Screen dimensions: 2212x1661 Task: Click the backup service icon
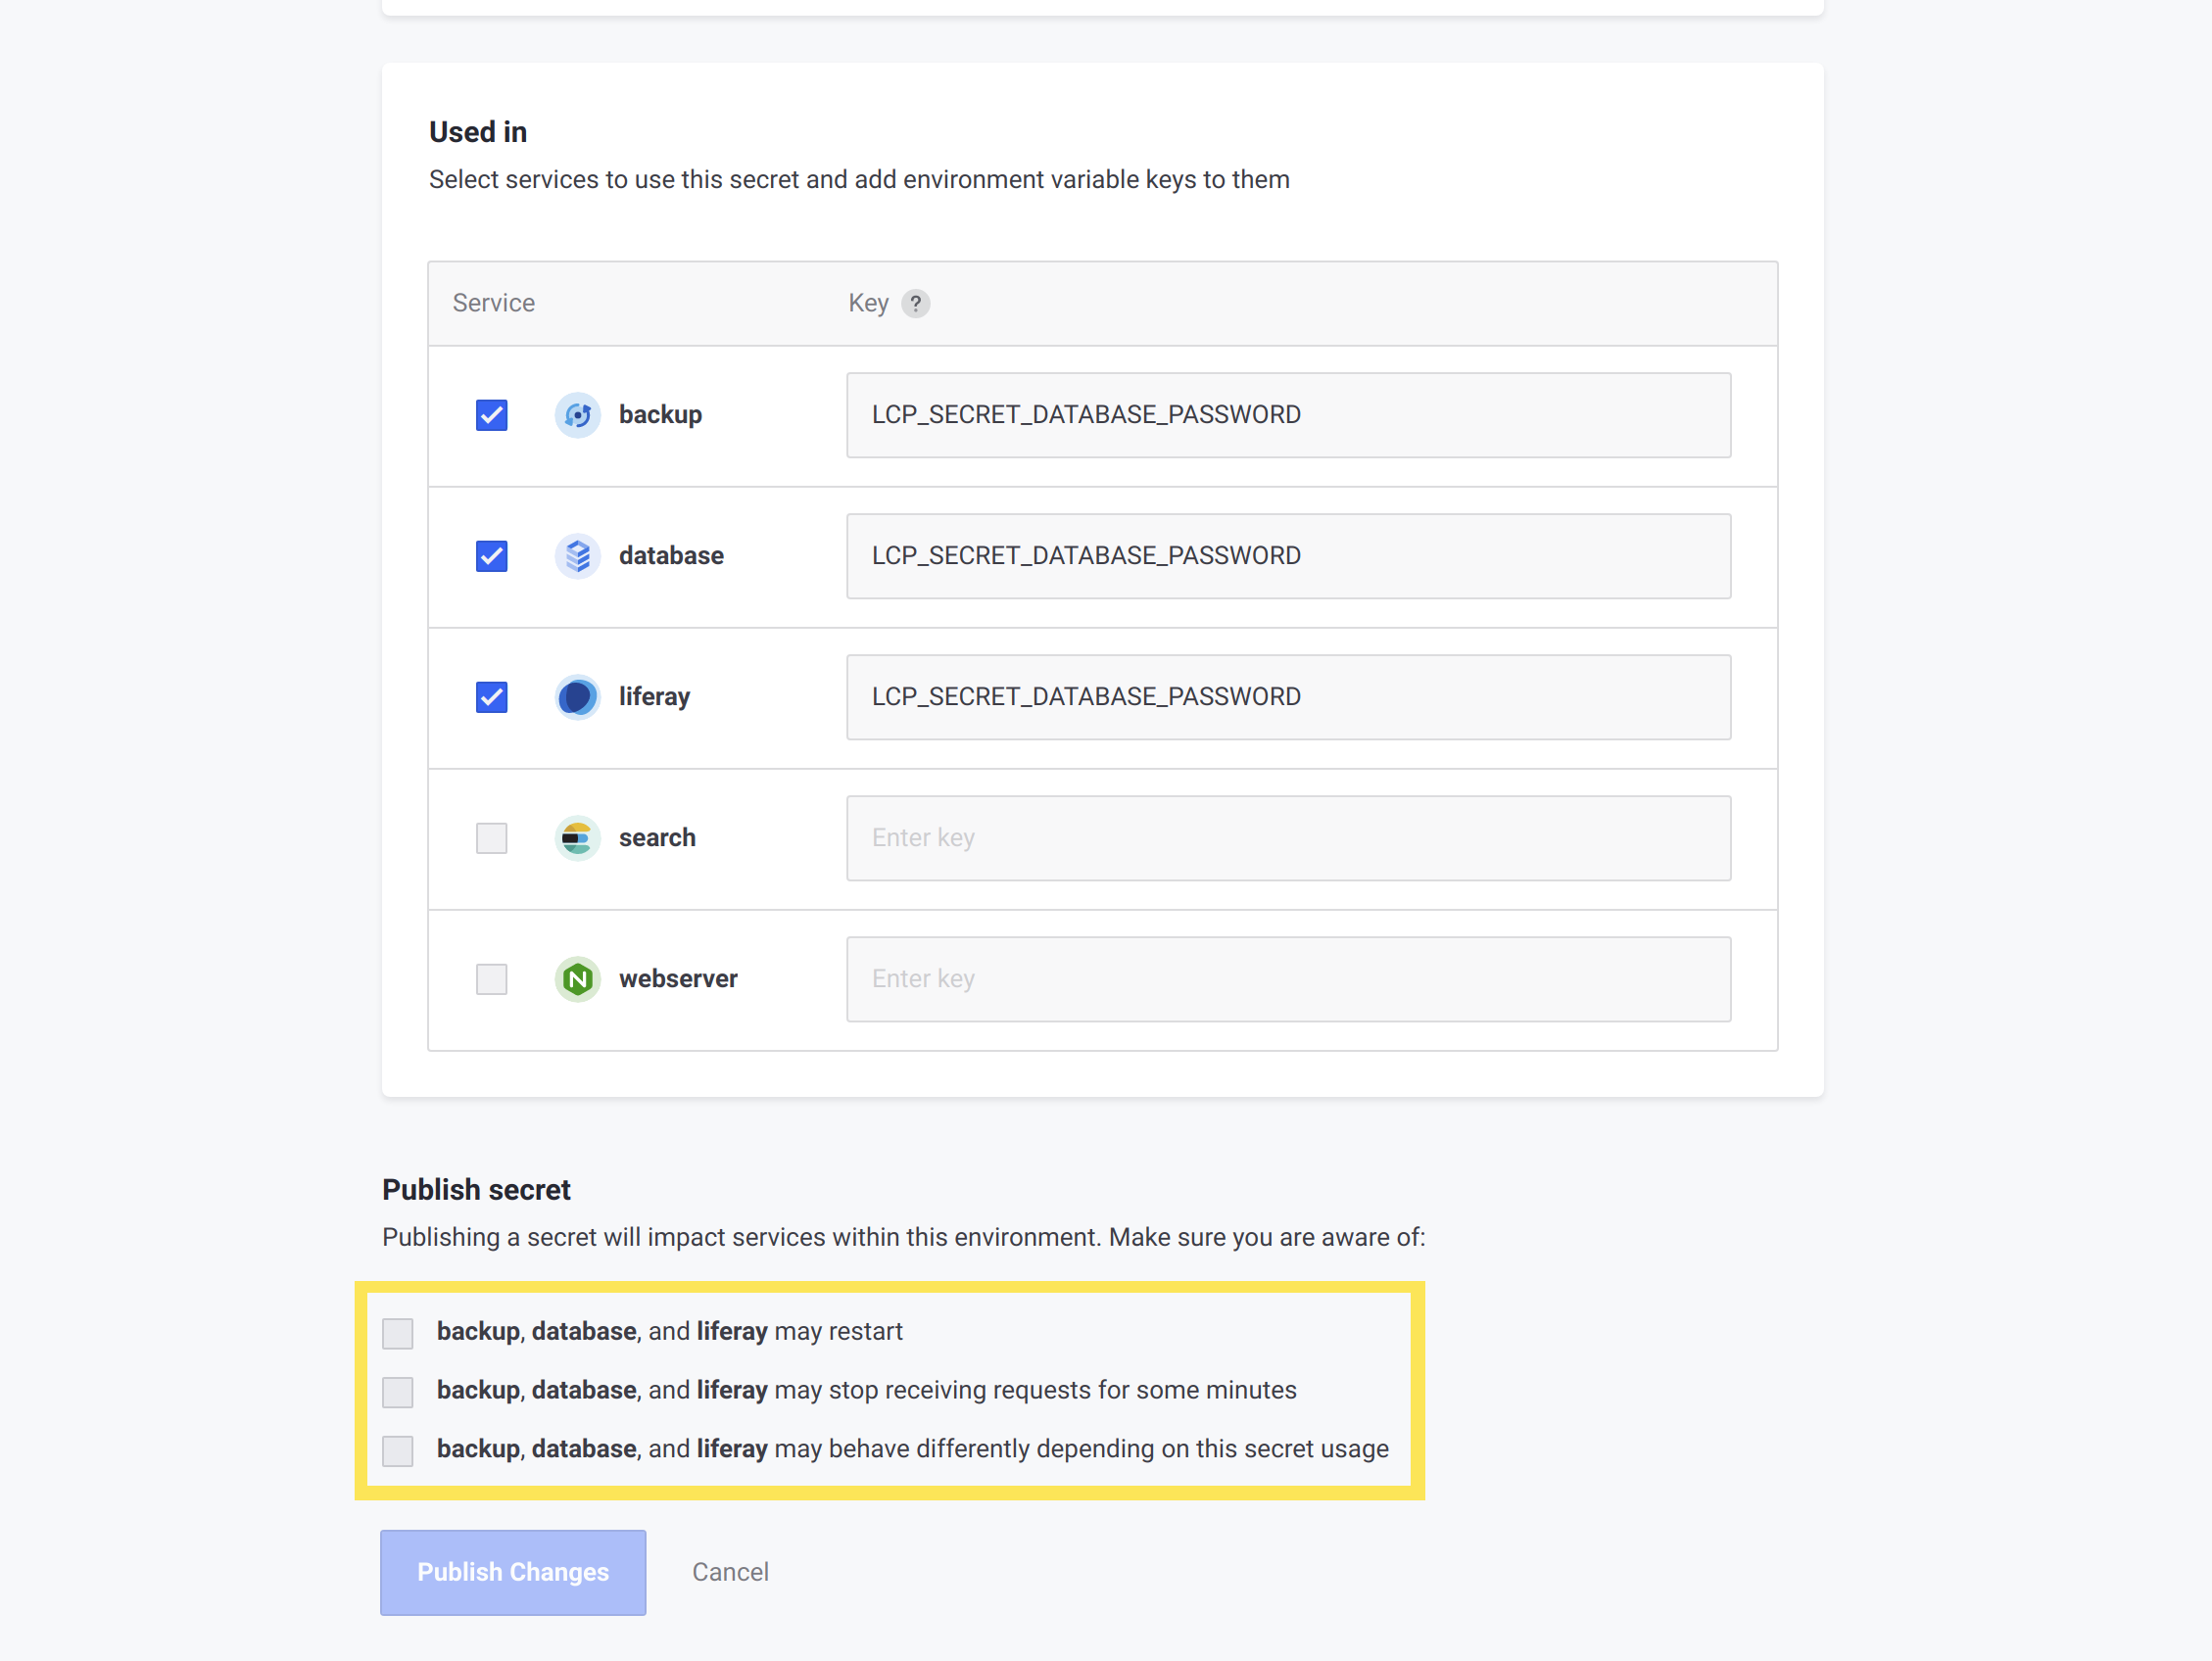576,413
